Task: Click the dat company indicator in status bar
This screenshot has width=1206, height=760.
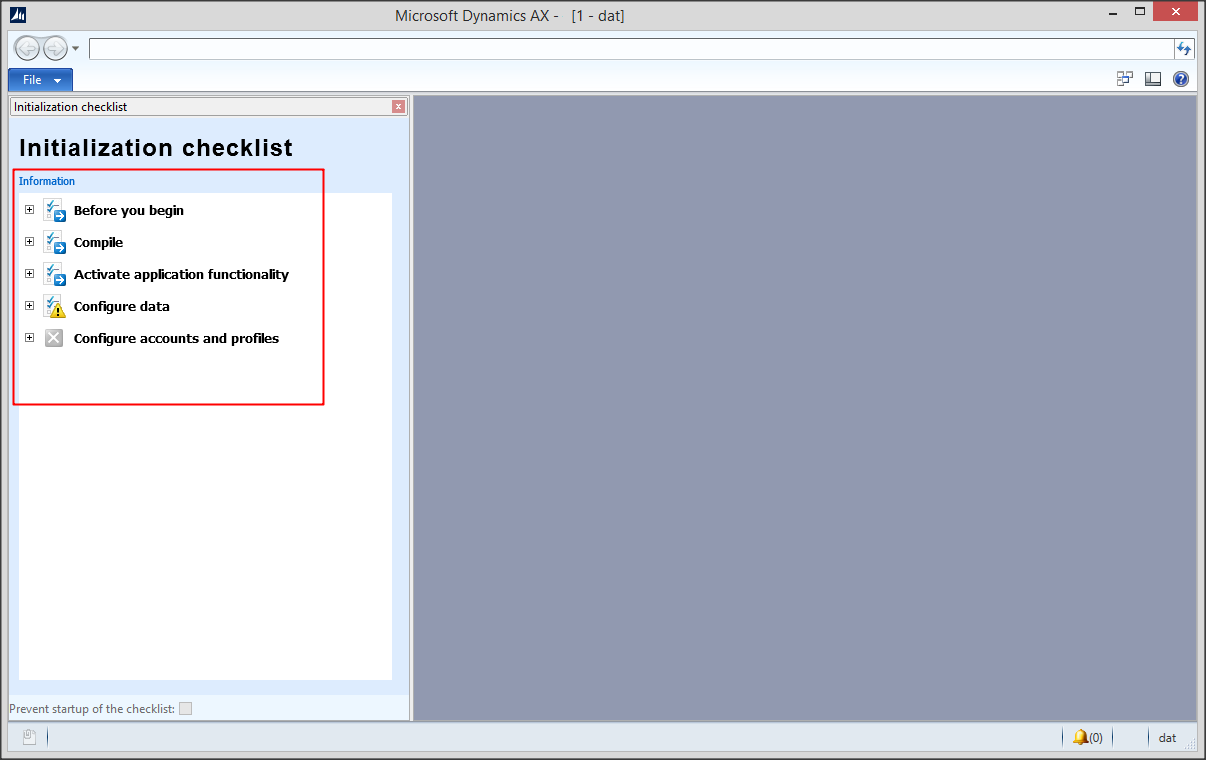Action: pos(1167,738)
